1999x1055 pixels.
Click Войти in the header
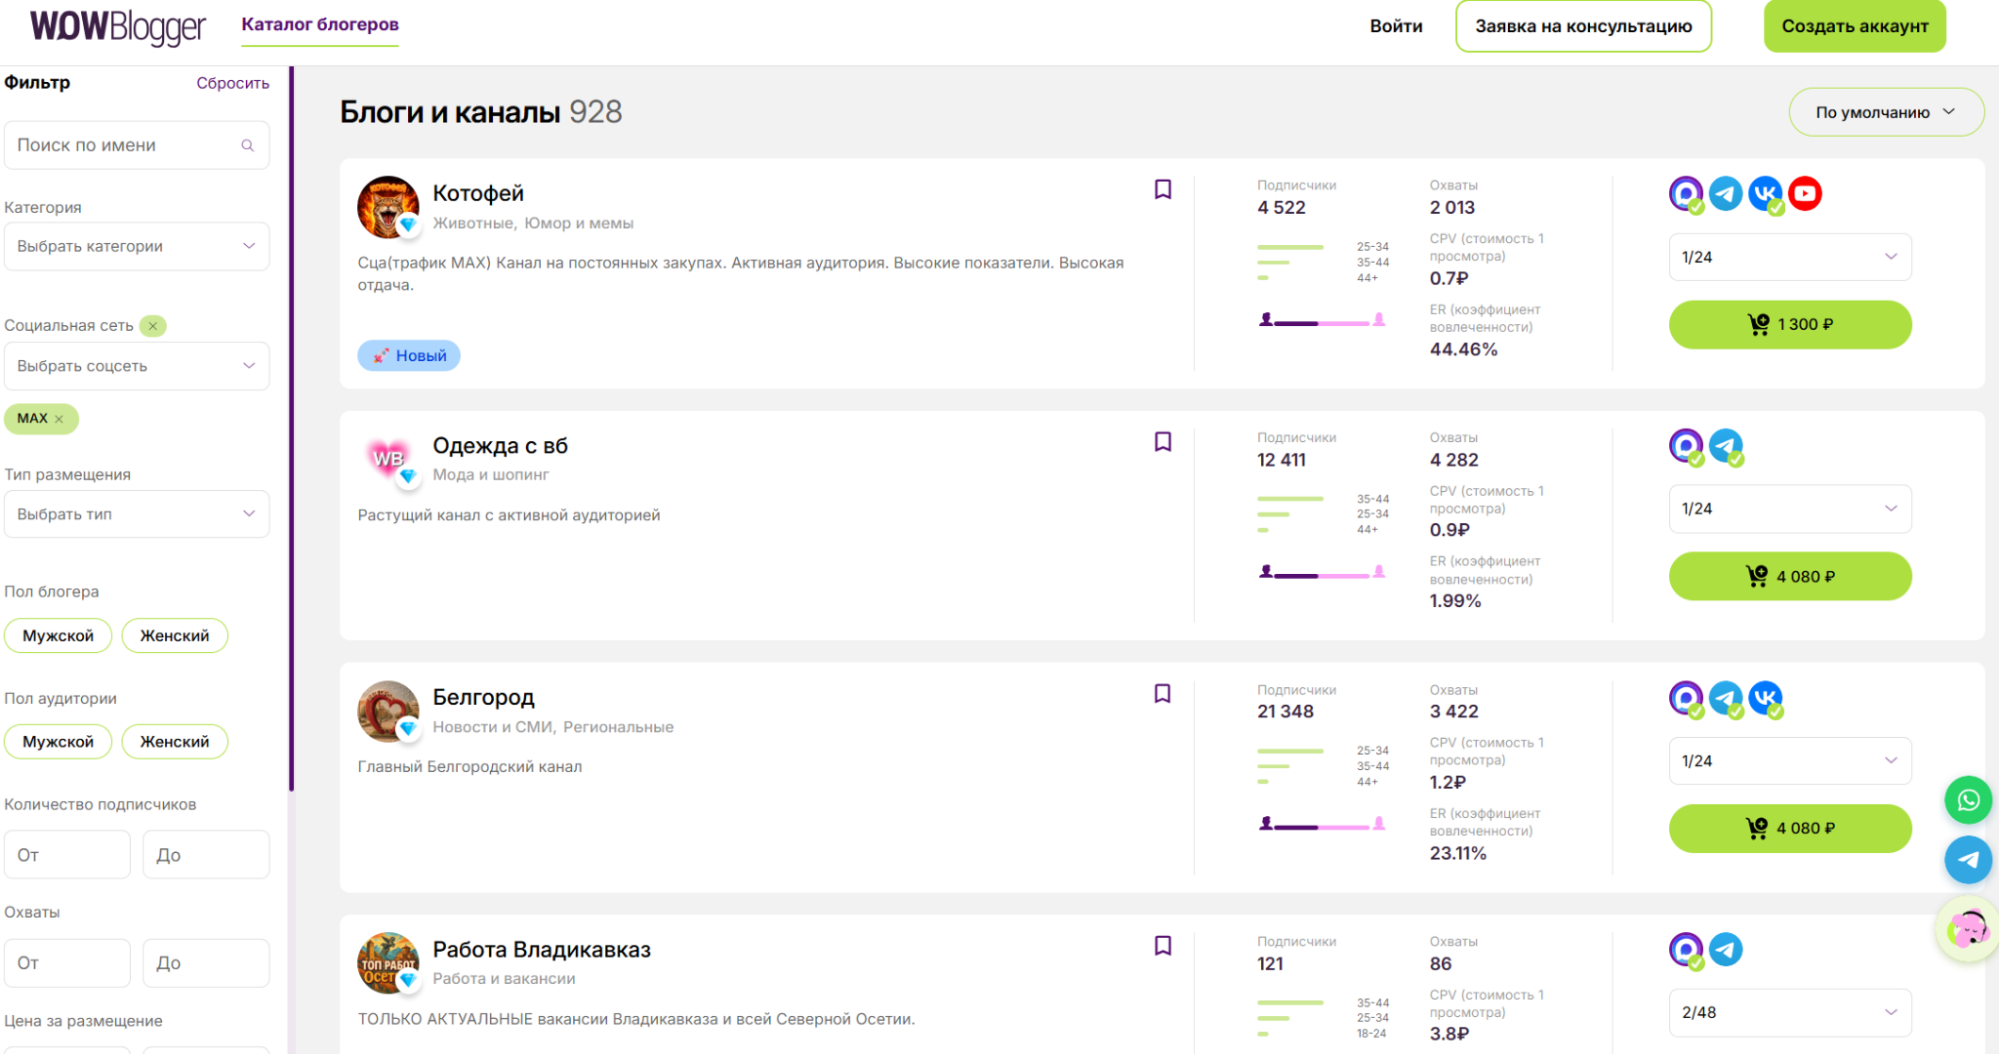(x=1395, y=26)
